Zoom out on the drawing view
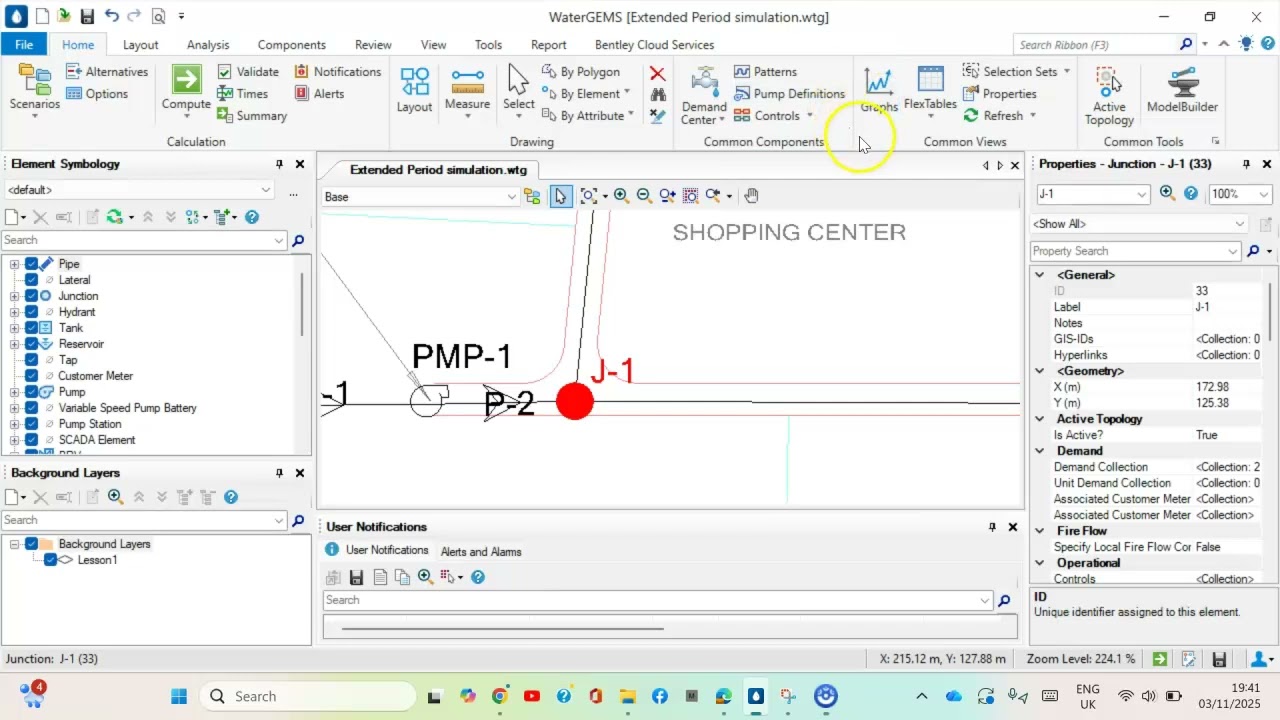1280x720 pixels. 644,196
